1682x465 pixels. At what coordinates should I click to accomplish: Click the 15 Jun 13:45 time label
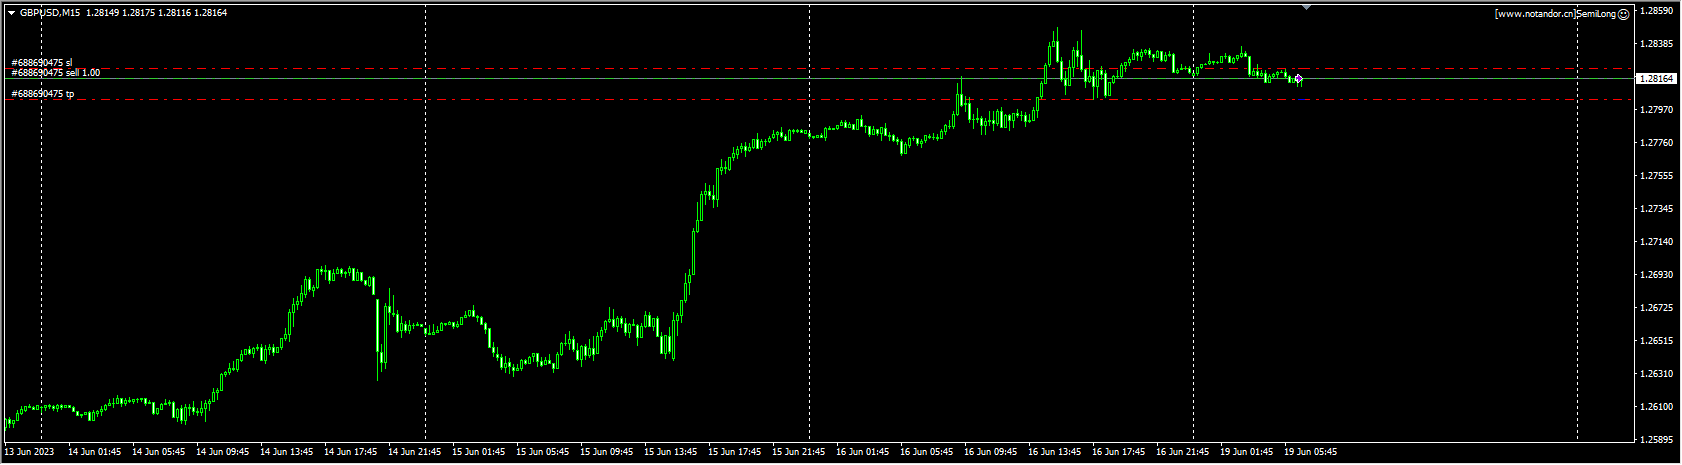click(670, 452)
